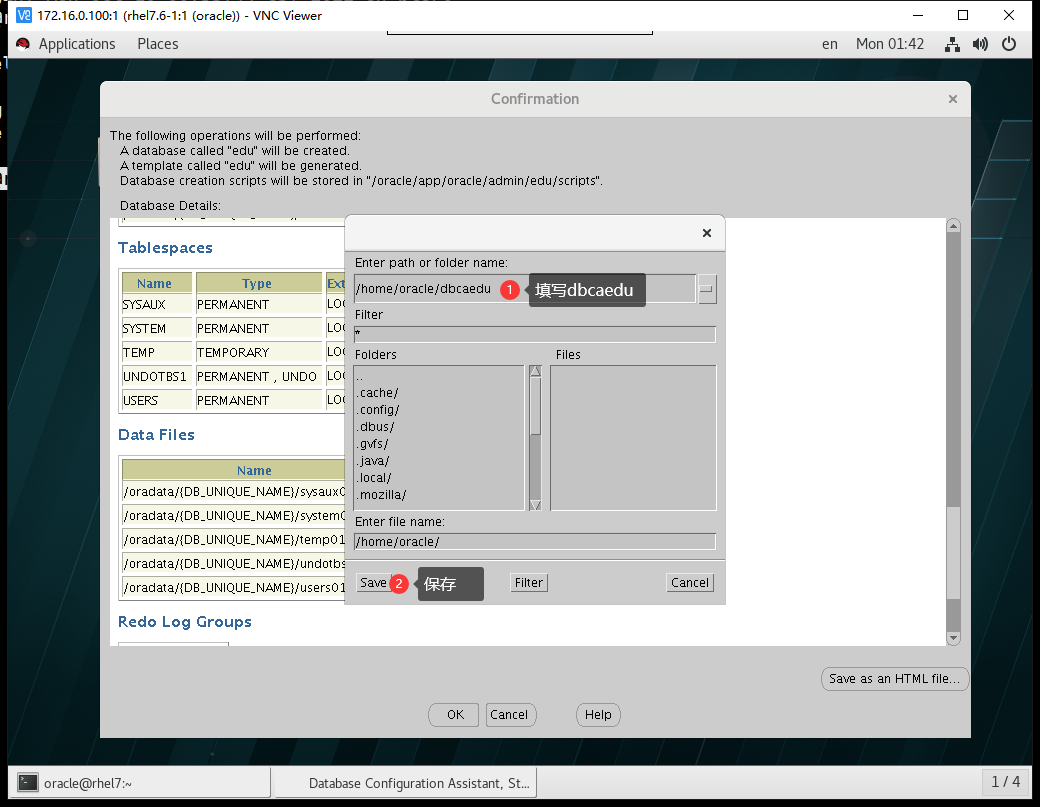Click the terminal icon in the taskbar
This screenshot has width=1040, height=807.
[28, 782]
